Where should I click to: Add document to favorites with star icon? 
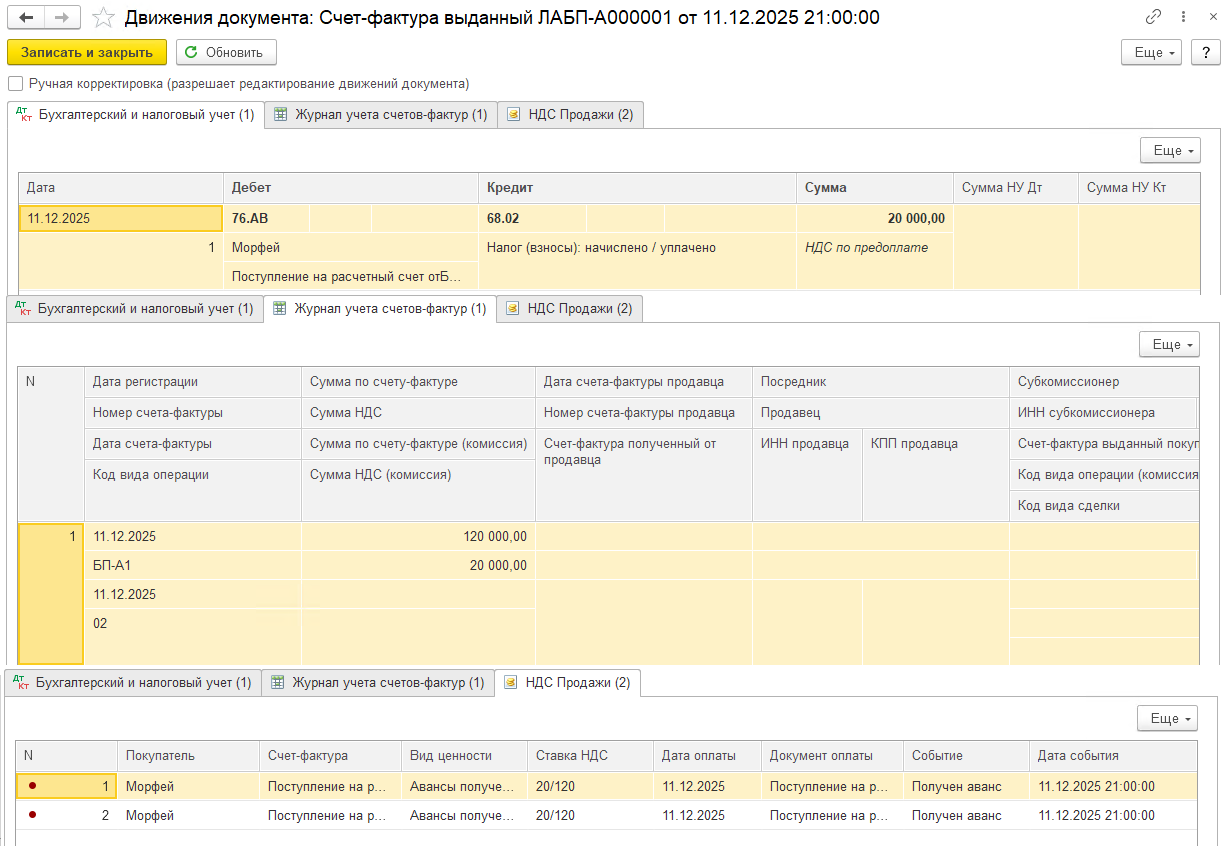pyautogui.click(x=102, y=17)
